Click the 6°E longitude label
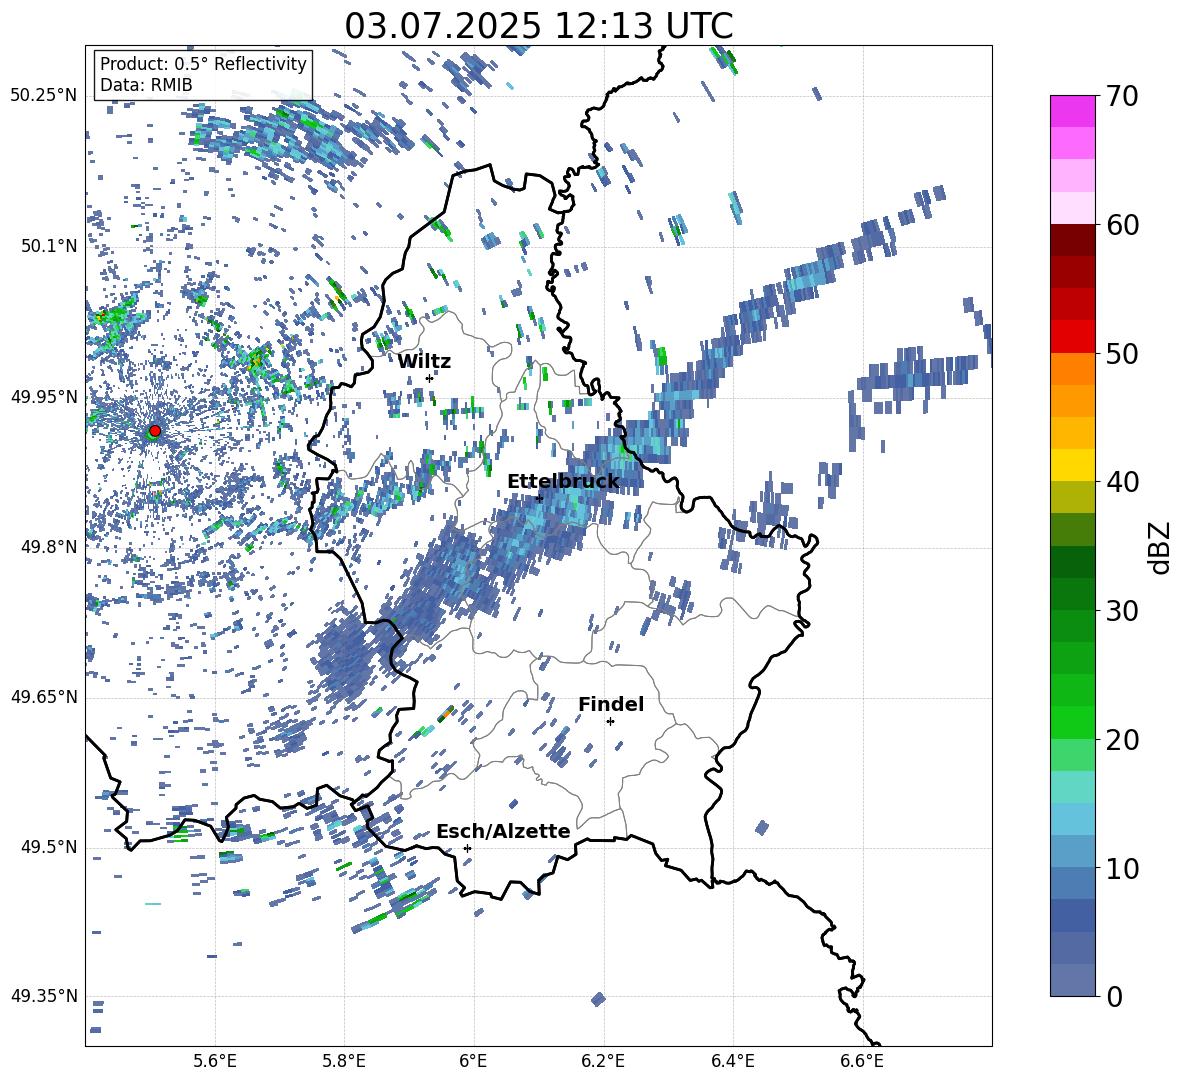1184x1081 pixels. coord(473,1061)
